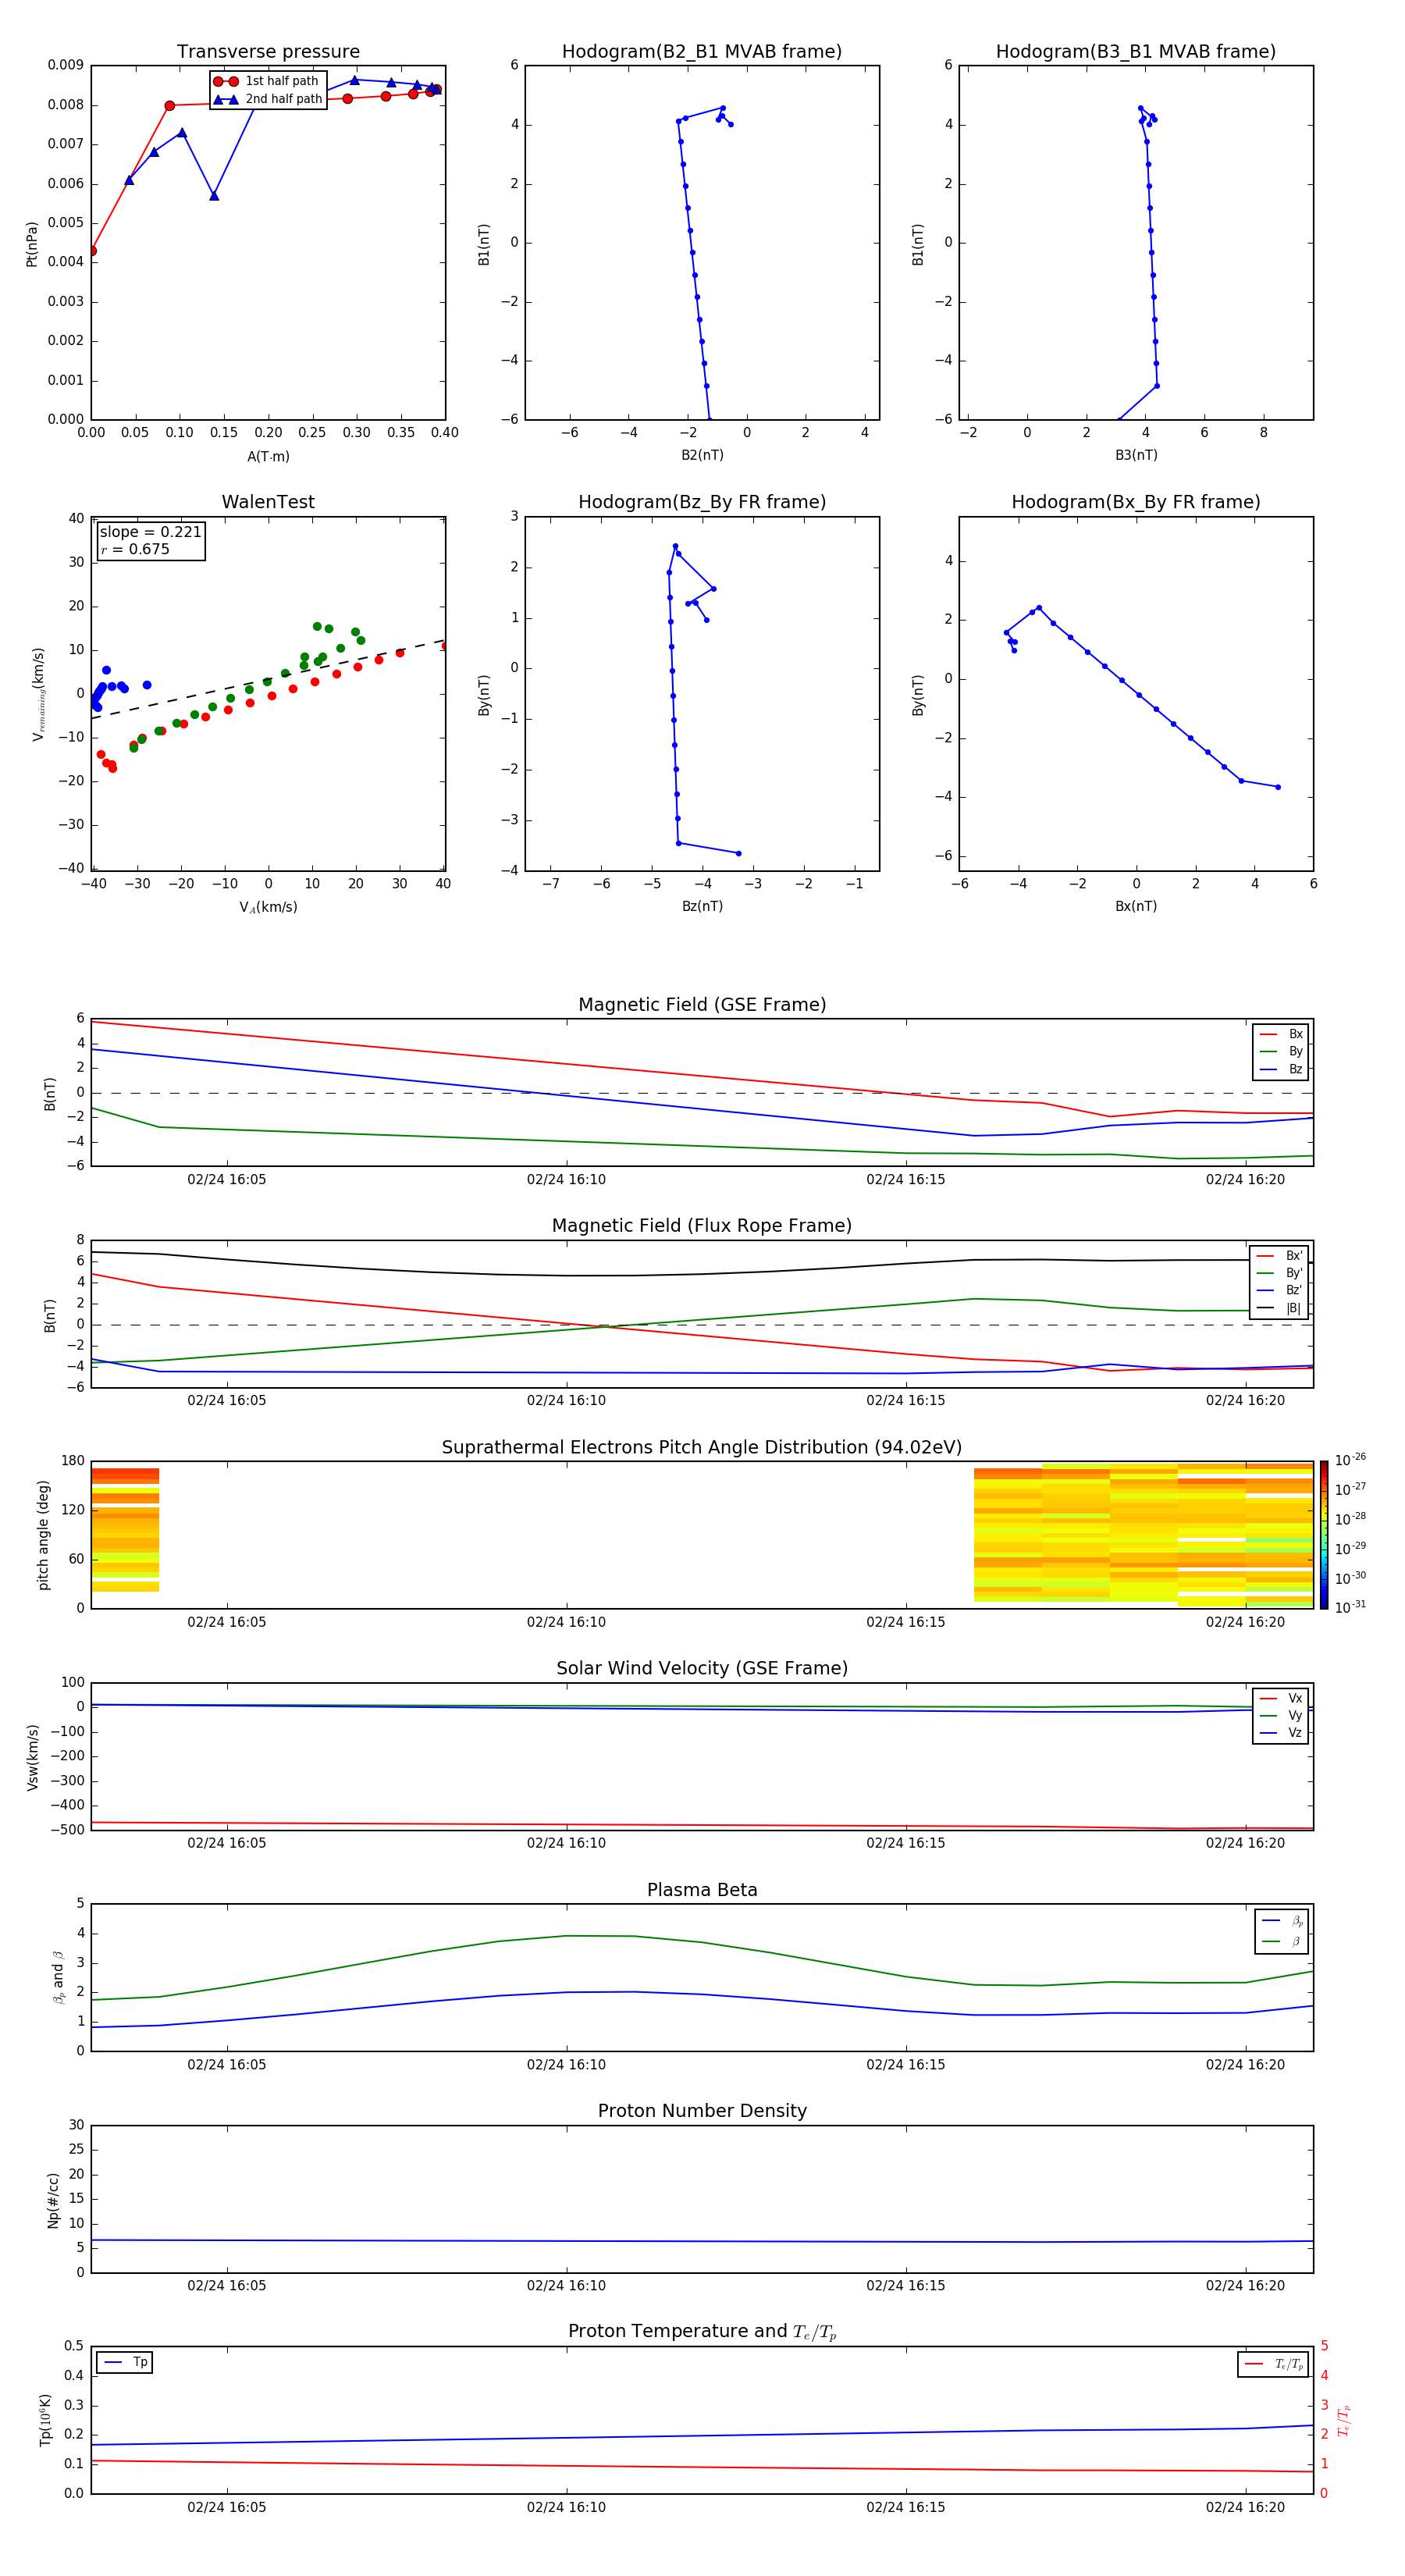Click 'Magnetic Field (Flux Rope Frame)' title
The image size is (1405, 2576).
702,1226
